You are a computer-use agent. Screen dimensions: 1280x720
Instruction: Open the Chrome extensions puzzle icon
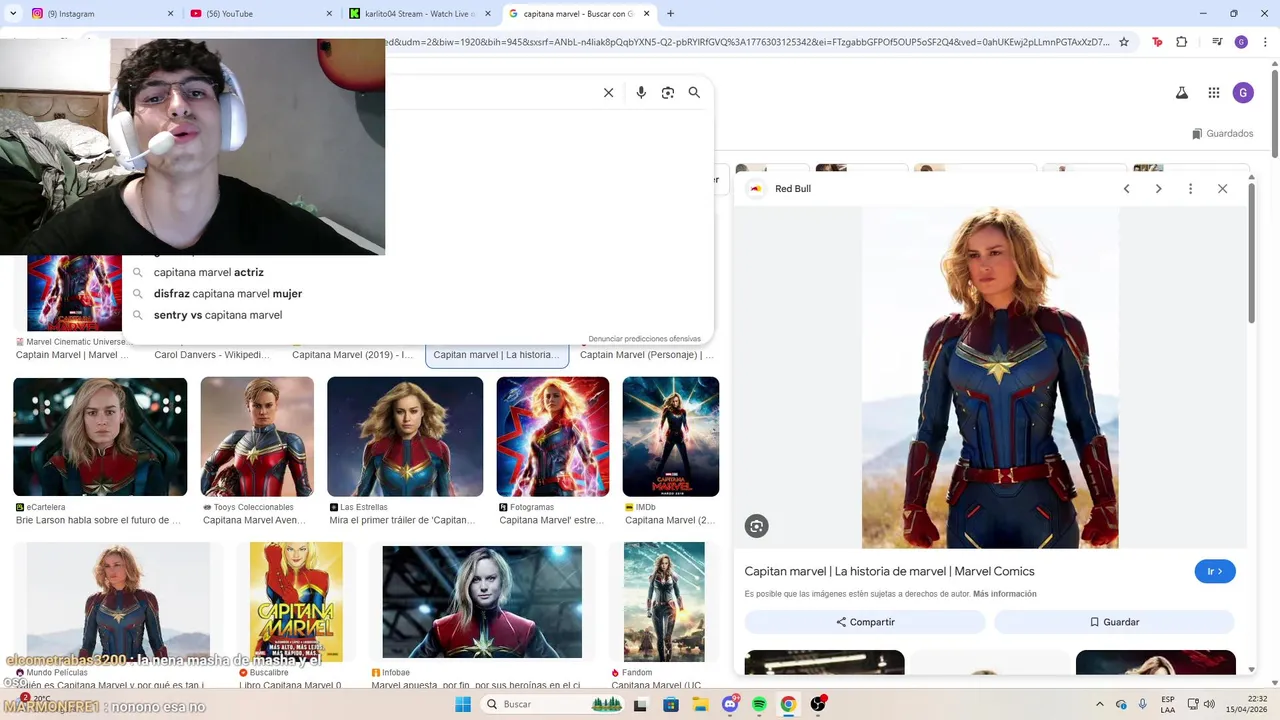pos(1182,42)
